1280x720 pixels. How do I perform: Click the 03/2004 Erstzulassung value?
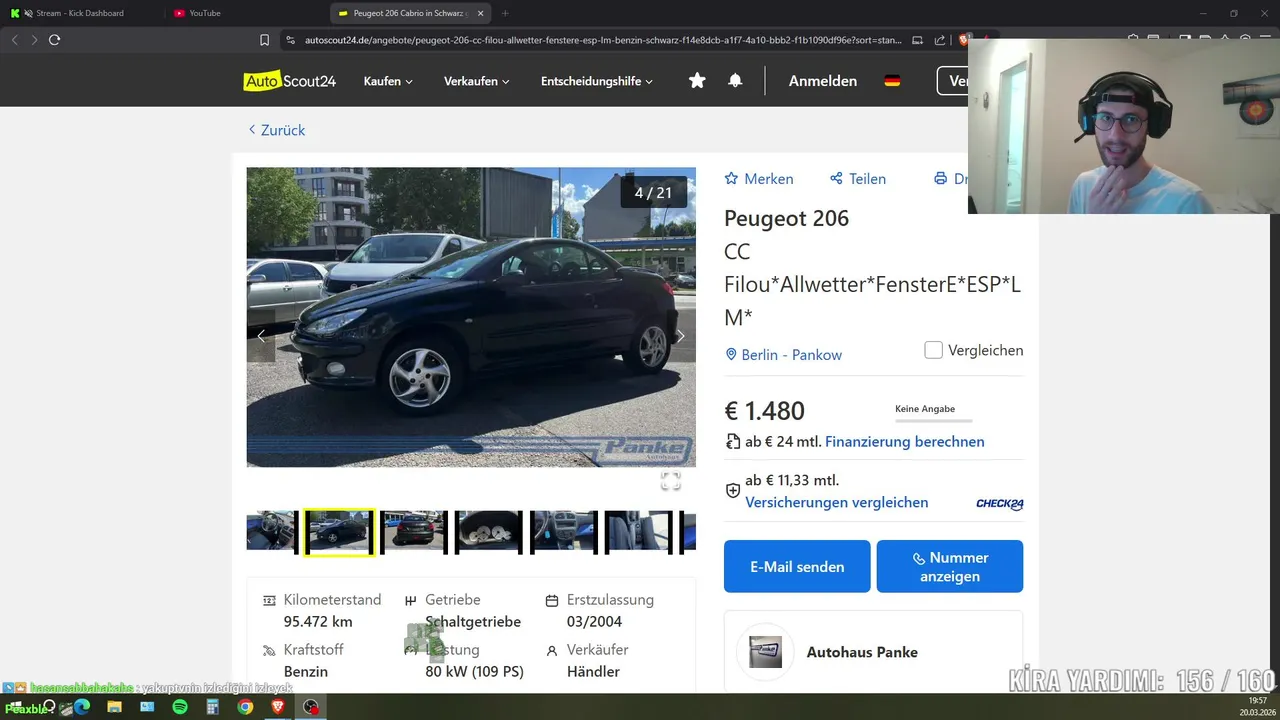(594, 622)
